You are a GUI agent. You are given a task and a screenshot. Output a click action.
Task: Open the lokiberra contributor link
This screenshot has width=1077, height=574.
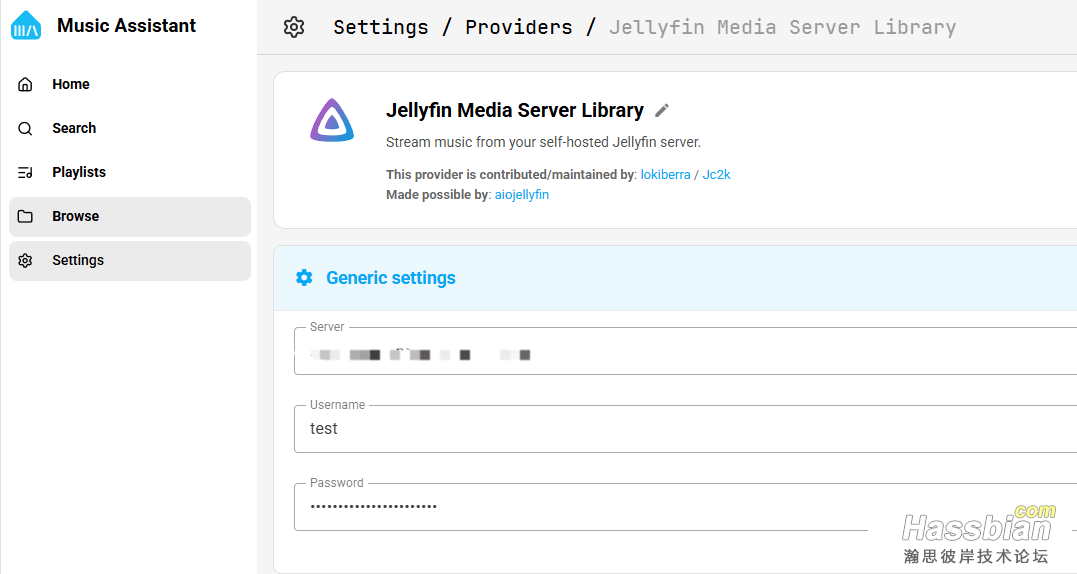tap(665, 175)
